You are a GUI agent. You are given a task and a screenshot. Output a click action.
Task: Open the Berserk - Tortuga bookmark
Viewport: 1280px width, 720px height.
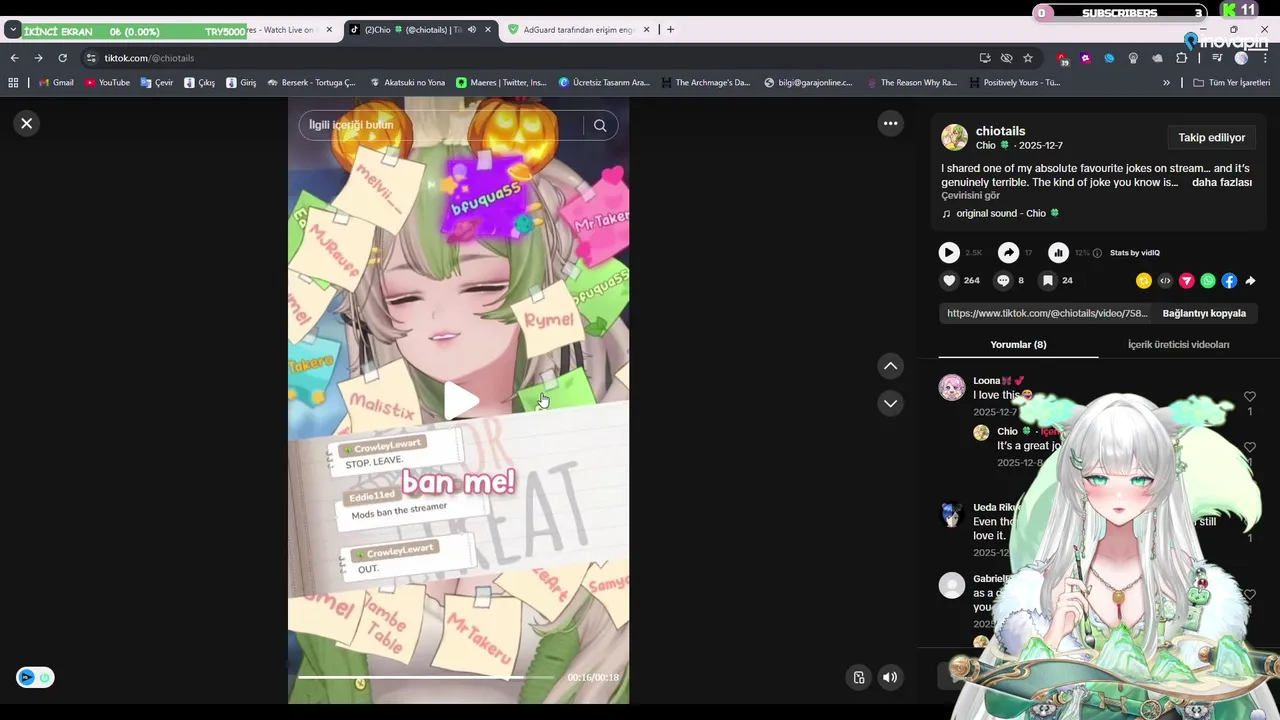(311, 83)
